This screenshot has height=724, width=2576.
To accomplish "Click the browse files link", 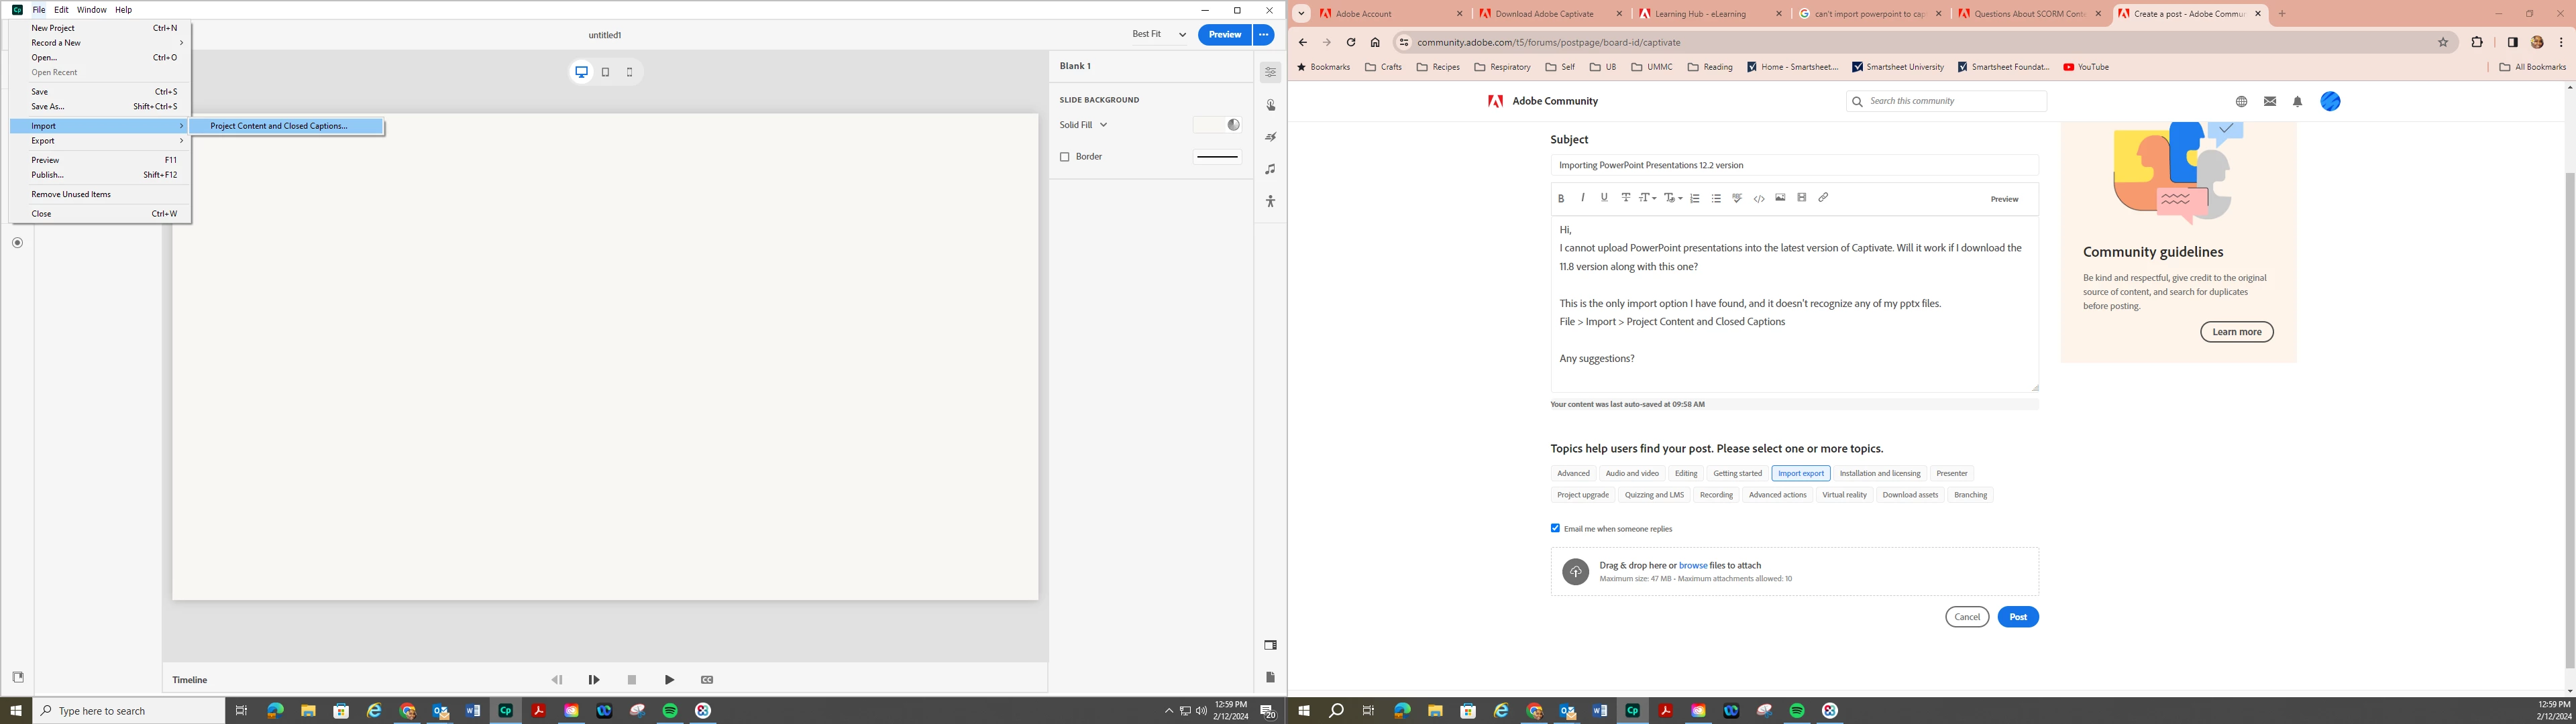I will click(x=1692, y=566).
